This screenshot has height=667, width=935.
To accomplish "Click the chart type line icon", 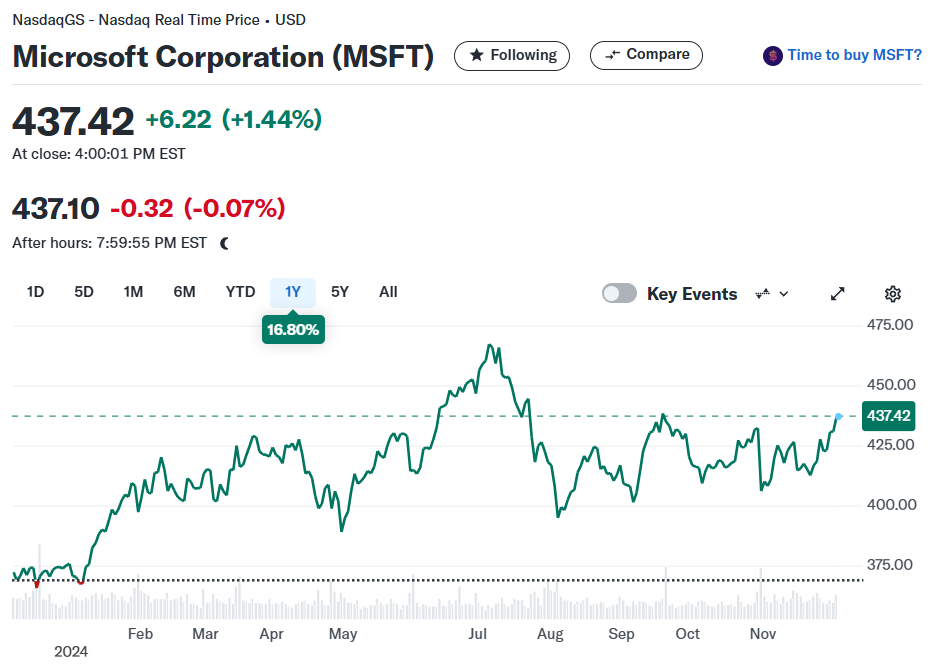I will pyautogui.click(x=763, y=294).
